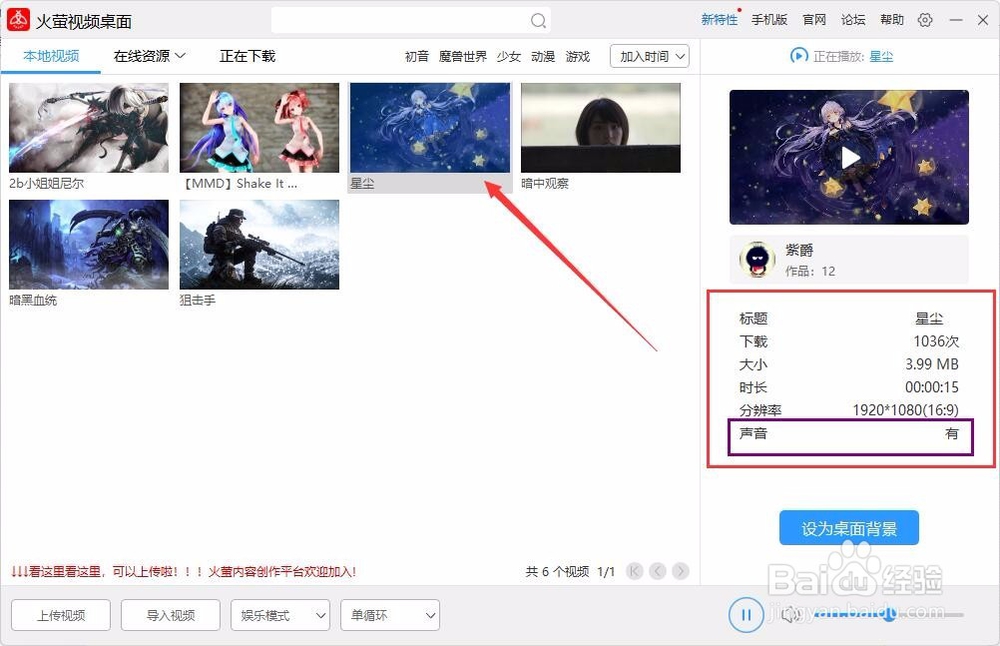Play the 星尘 preview video
The height and width of the screenshot is (646, 1000).
click(x=849, y=158)
